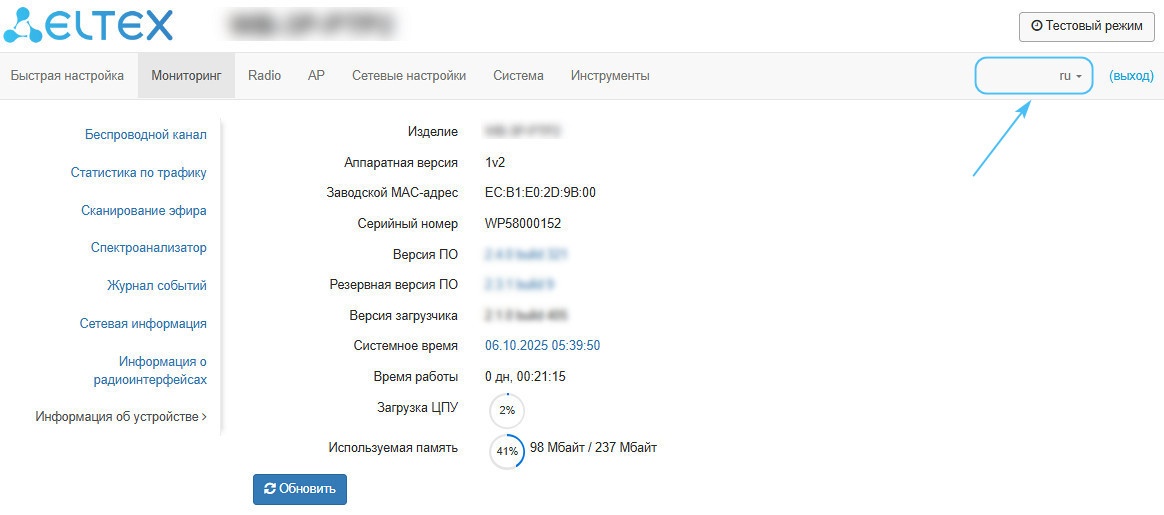The height and width of the screenshot is (515, 1164).
Task: Click the chevron beside Информация об устройстве
Action: click(204, 416)
